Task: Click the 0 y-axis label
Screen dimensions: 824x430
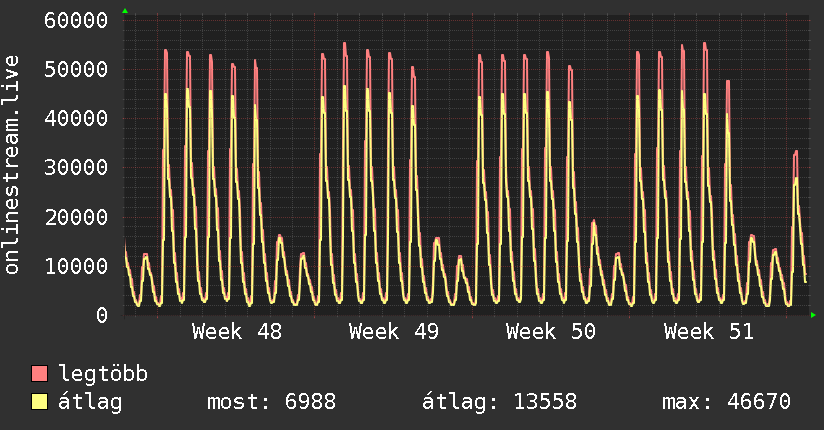Action: pyautogui.click(x=102, y=315)
